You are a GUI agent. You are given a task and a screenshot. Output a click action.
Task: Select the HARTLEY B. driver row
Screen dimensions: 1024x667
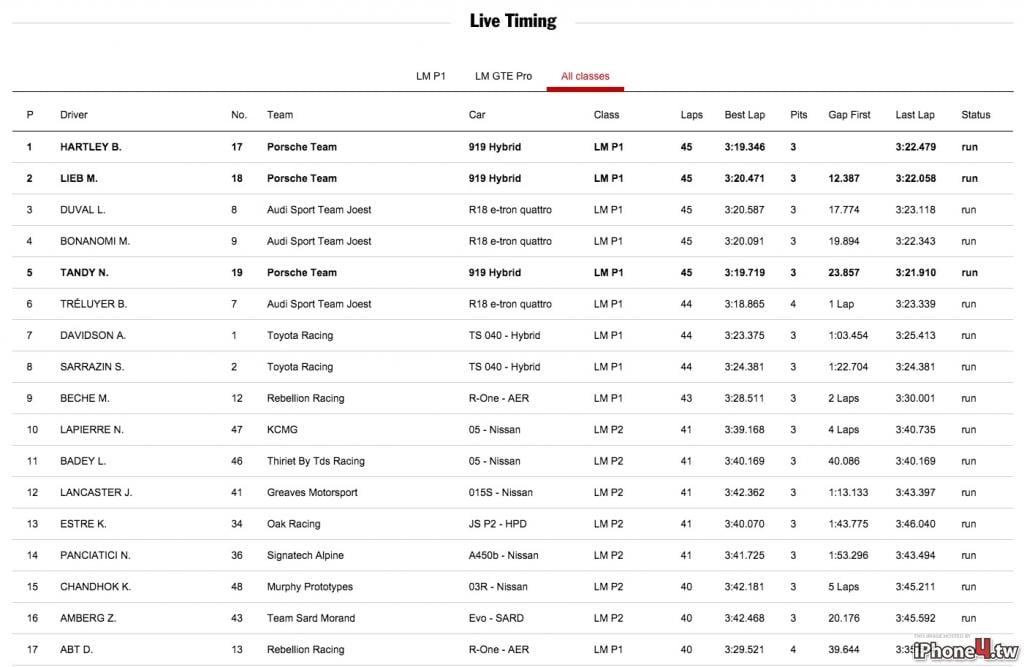[512, 147]
